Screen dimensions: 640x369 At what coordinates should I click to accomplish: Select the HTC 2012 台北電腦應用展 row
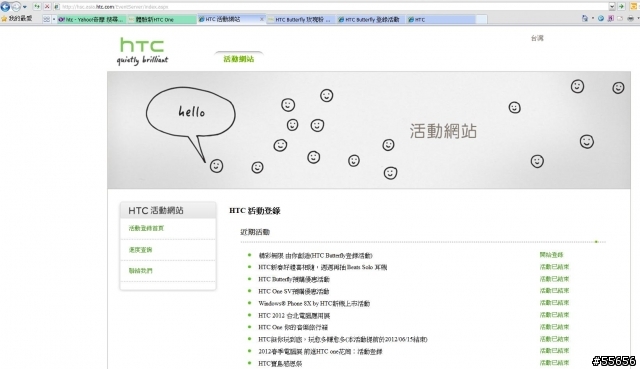pyautogui.click(x=294, y=316)
